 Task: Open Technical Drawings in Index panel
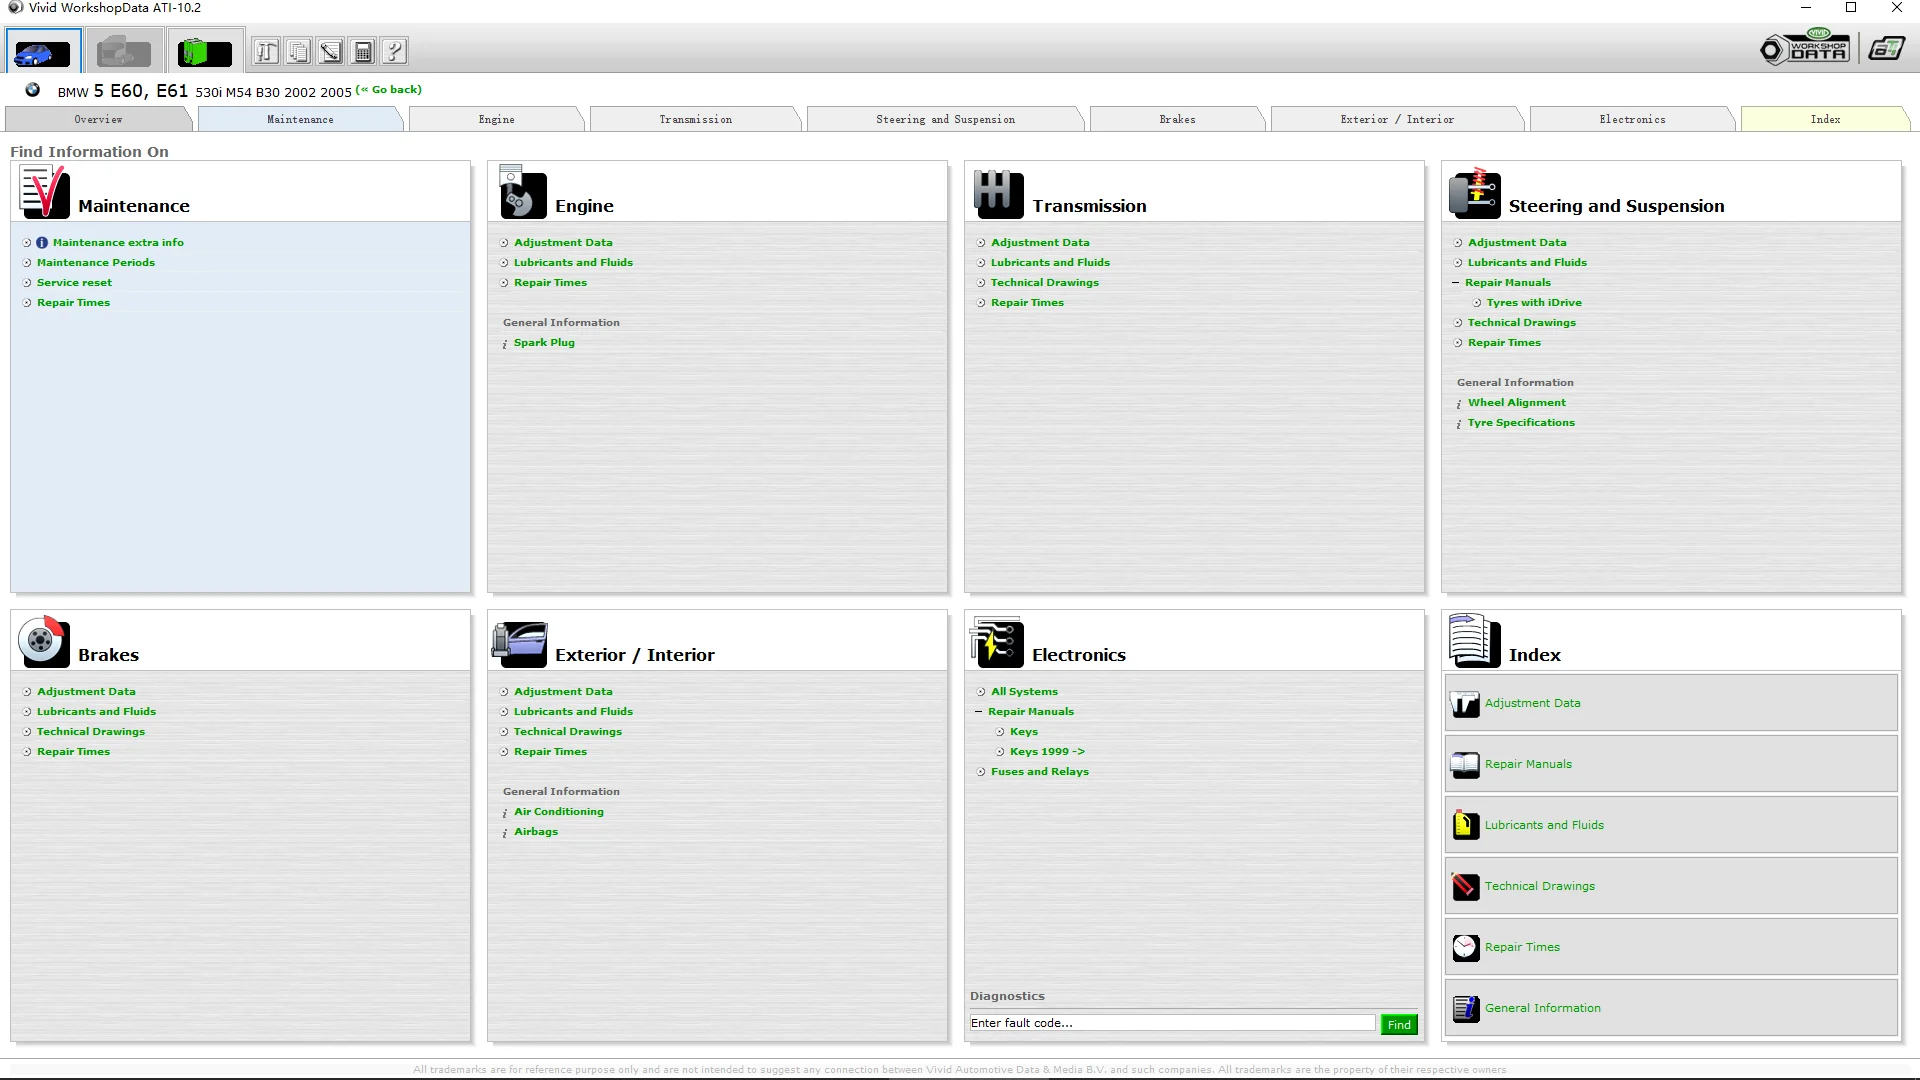tap(1539, 886)
